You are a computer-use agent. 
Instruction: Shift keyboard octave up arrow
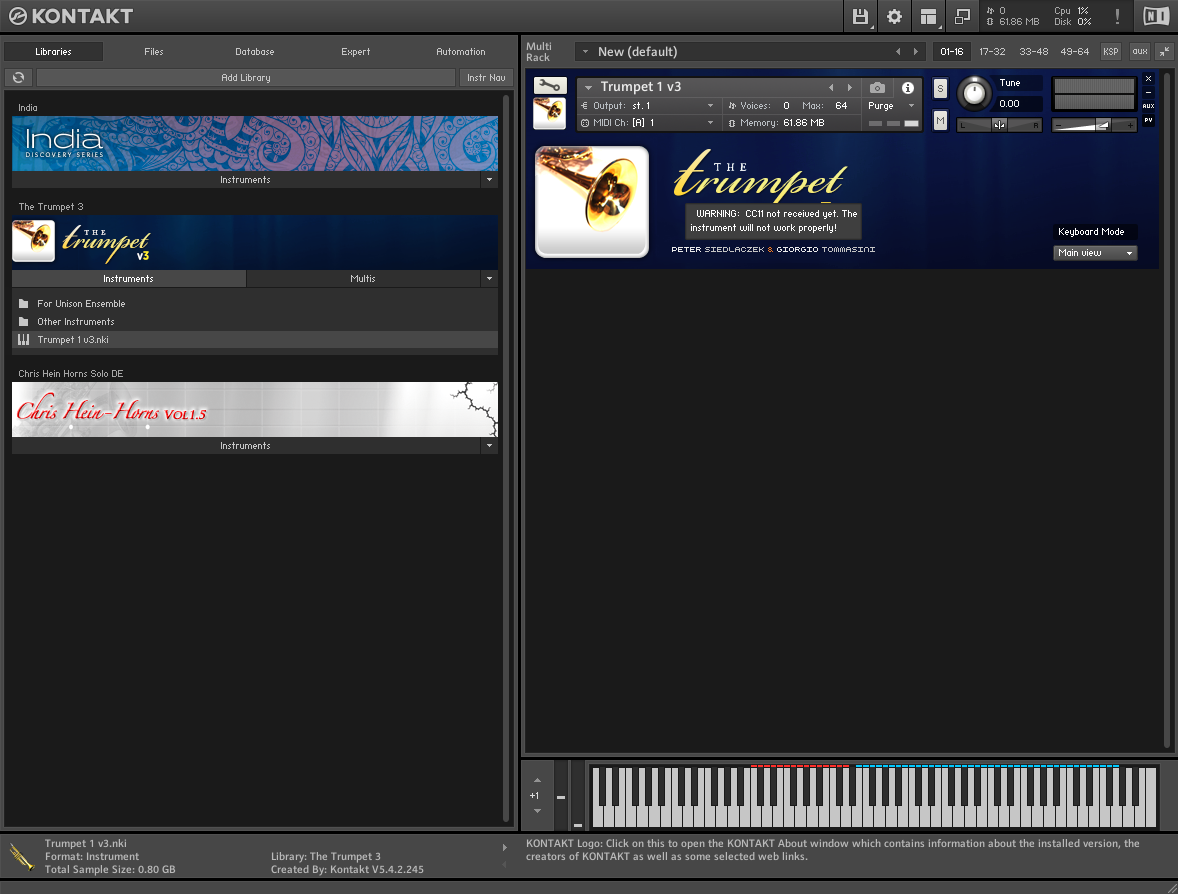coord(537,780)
